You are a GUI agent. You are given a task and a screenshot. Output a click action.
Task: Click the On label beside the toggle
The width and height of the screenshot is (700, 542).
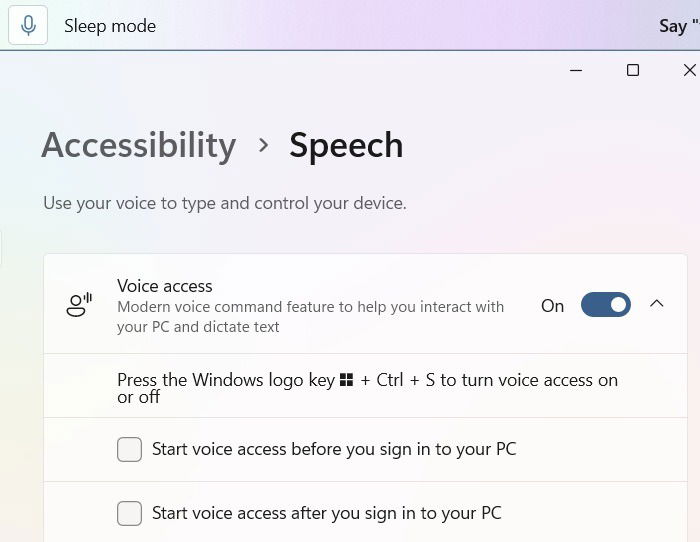pos(553,306)
